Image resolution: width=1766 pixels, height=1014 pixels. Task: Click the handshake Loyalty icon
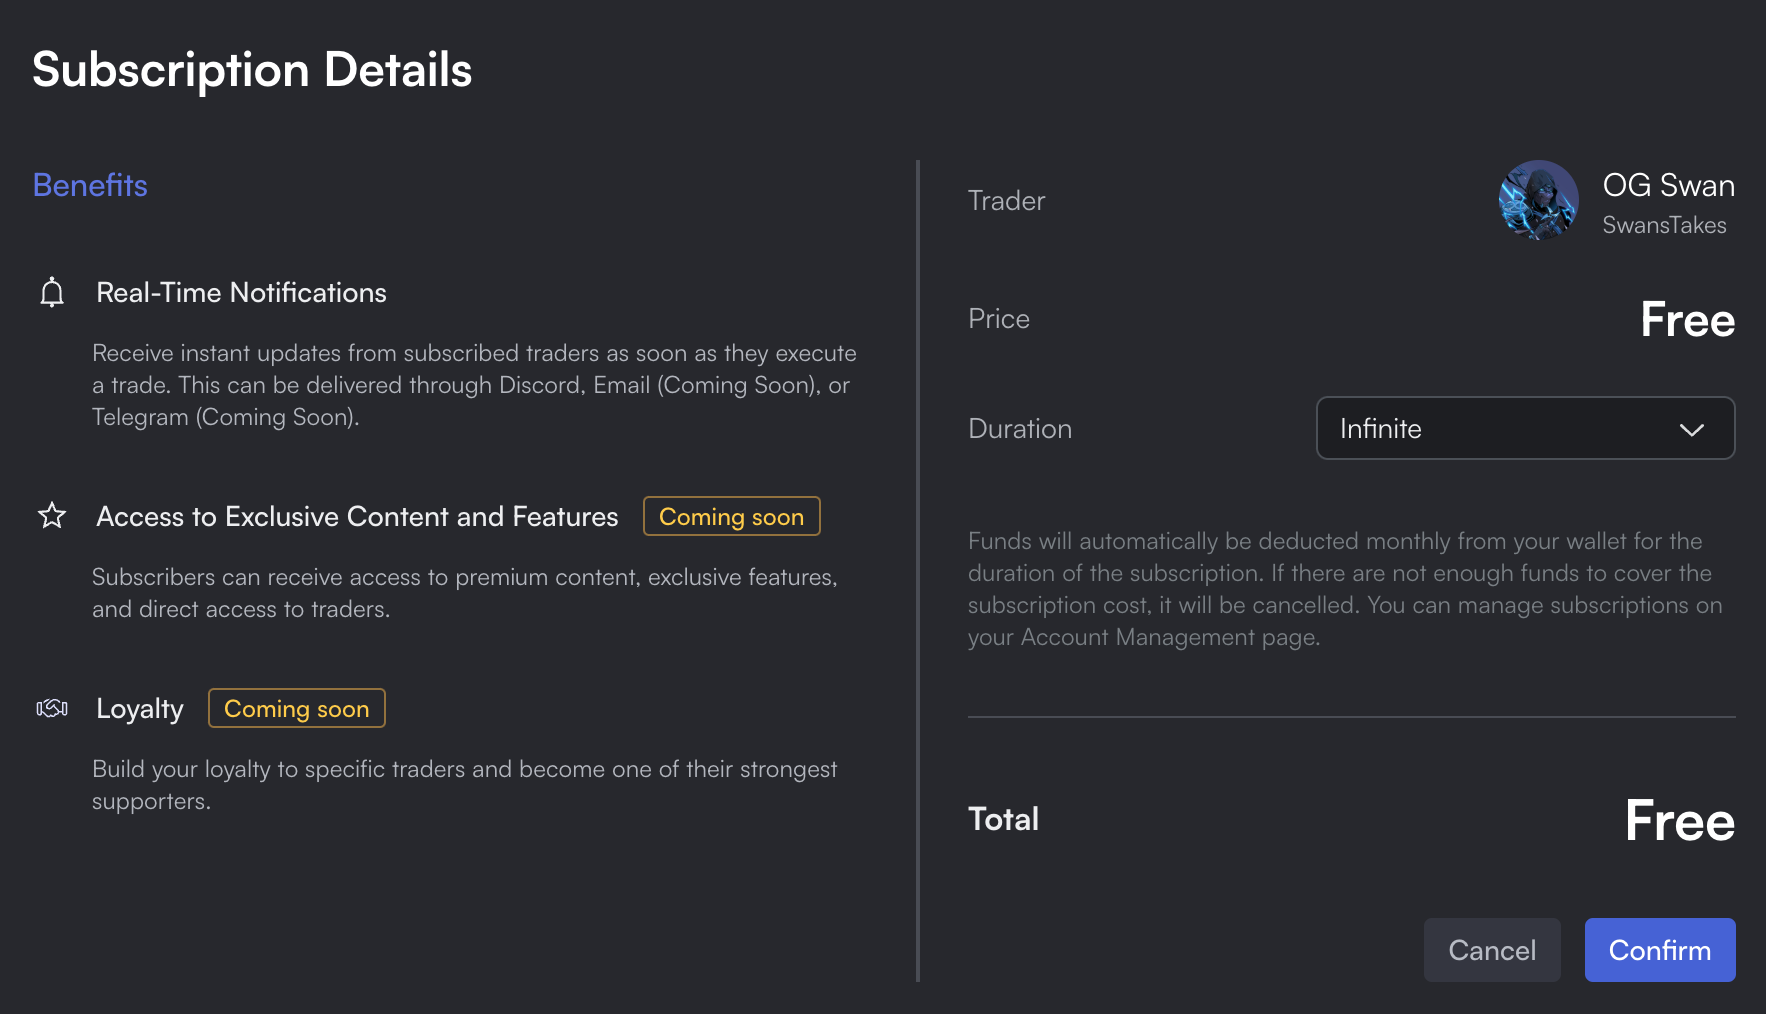pyautogui.click(x=52, y=708)
